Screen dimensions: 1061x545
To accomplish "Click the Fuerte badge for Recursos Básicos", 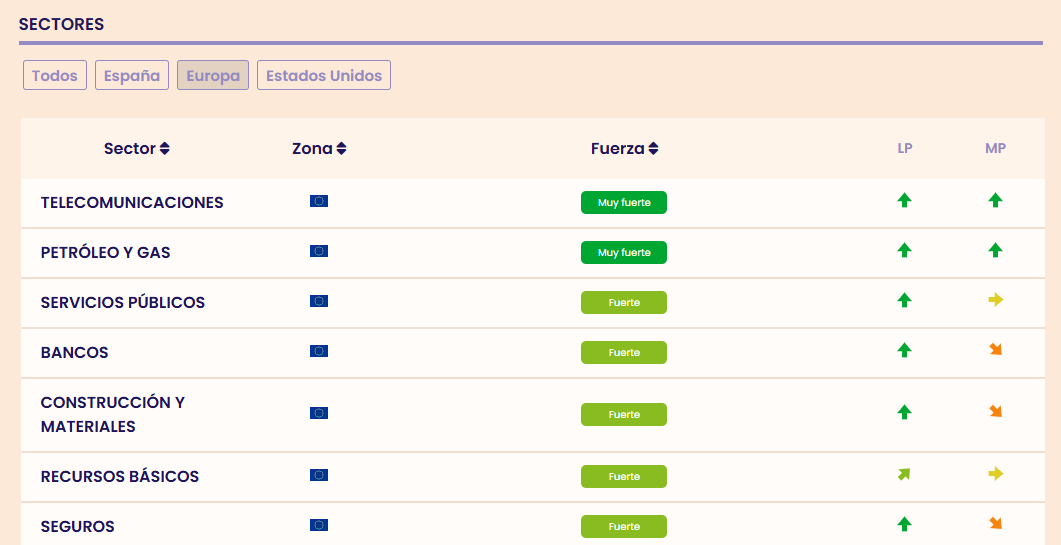I will 624,477.
